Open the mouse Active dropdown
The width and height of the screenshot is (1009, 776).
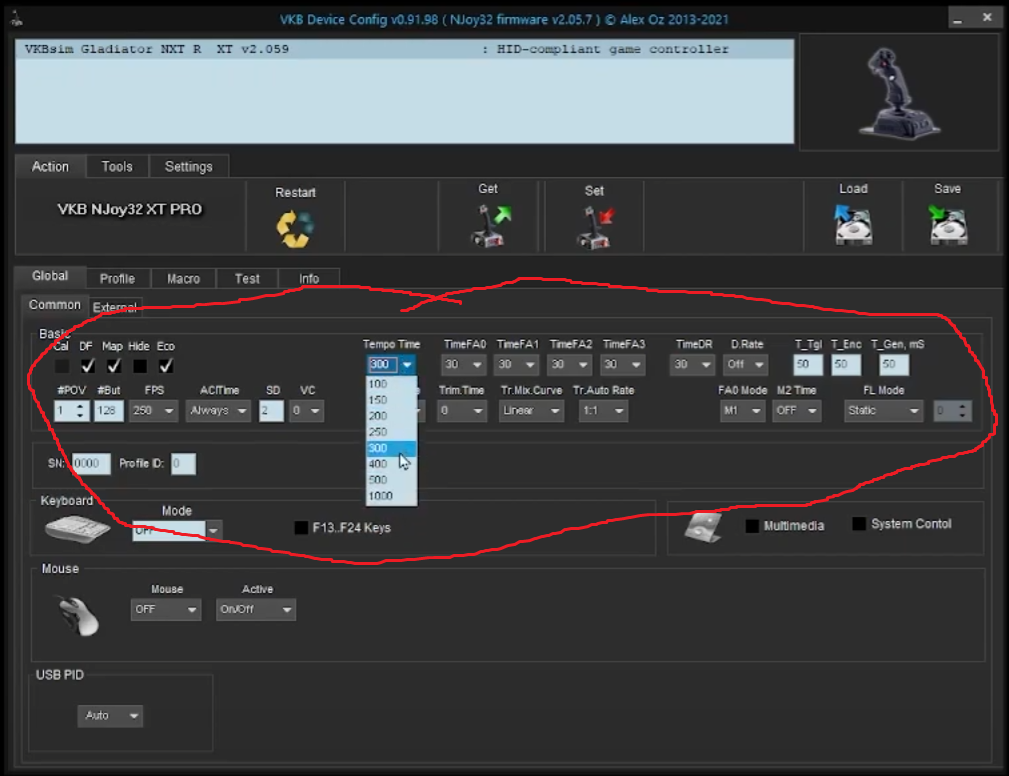point(255,609)
